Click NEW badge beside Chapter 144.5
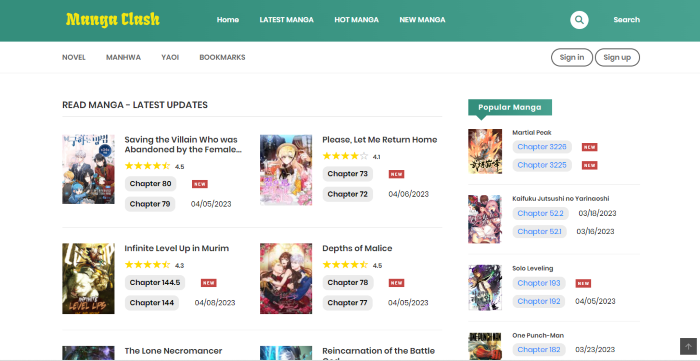This screenshot has width=700, height=361. 208,283
